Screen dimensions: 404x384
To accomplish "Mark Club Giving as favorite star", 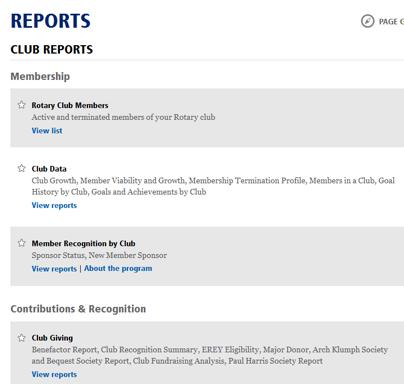I will 21,338.
